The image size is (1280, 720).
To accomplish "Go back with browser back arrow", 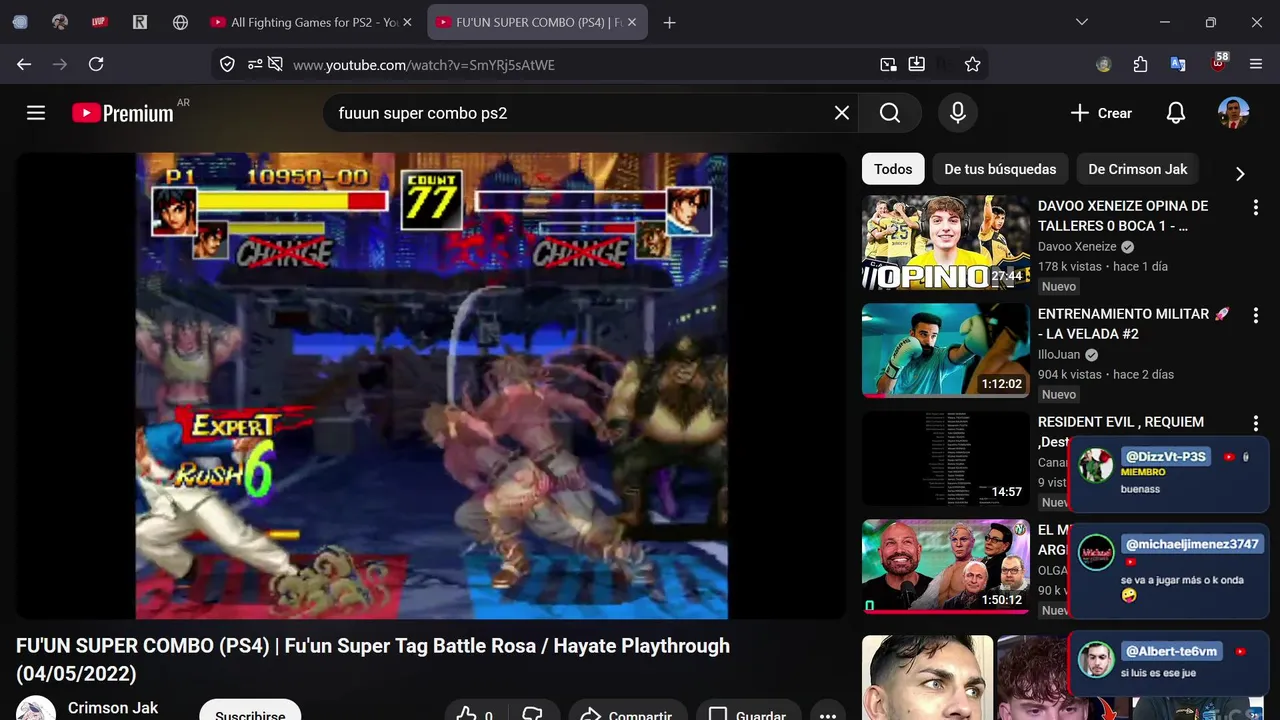I will point(24,64).
